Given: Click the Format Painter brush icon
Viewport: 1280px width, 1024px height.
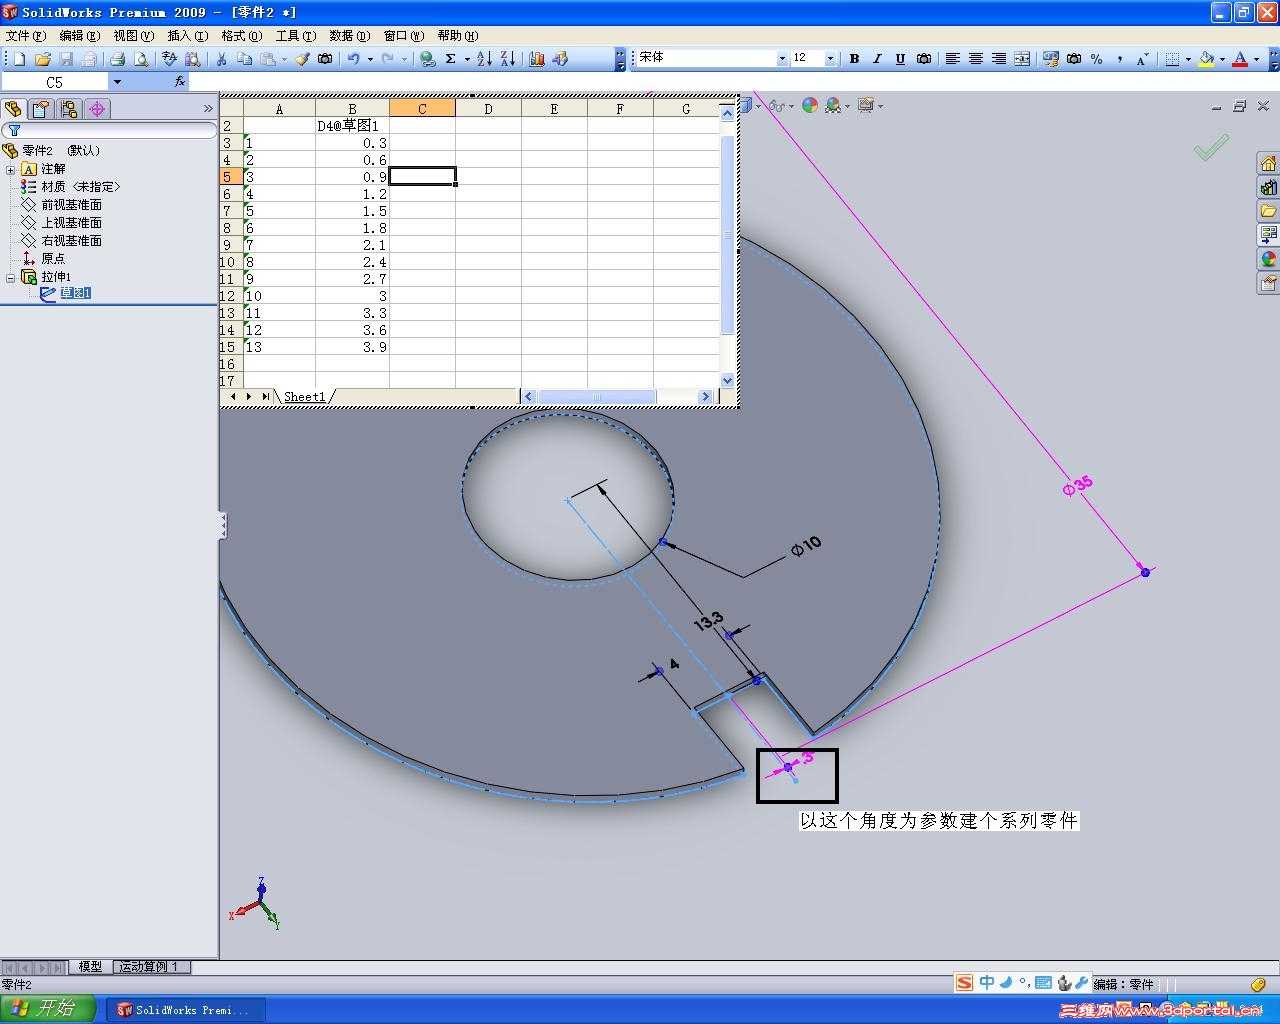Looking at the screenshot, I should (x=302, y=59).
